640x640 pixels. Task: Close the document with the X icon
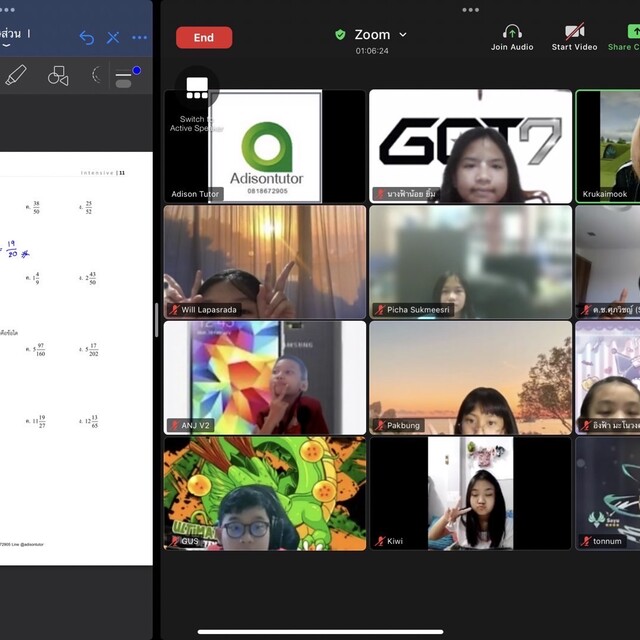[113, 38]
